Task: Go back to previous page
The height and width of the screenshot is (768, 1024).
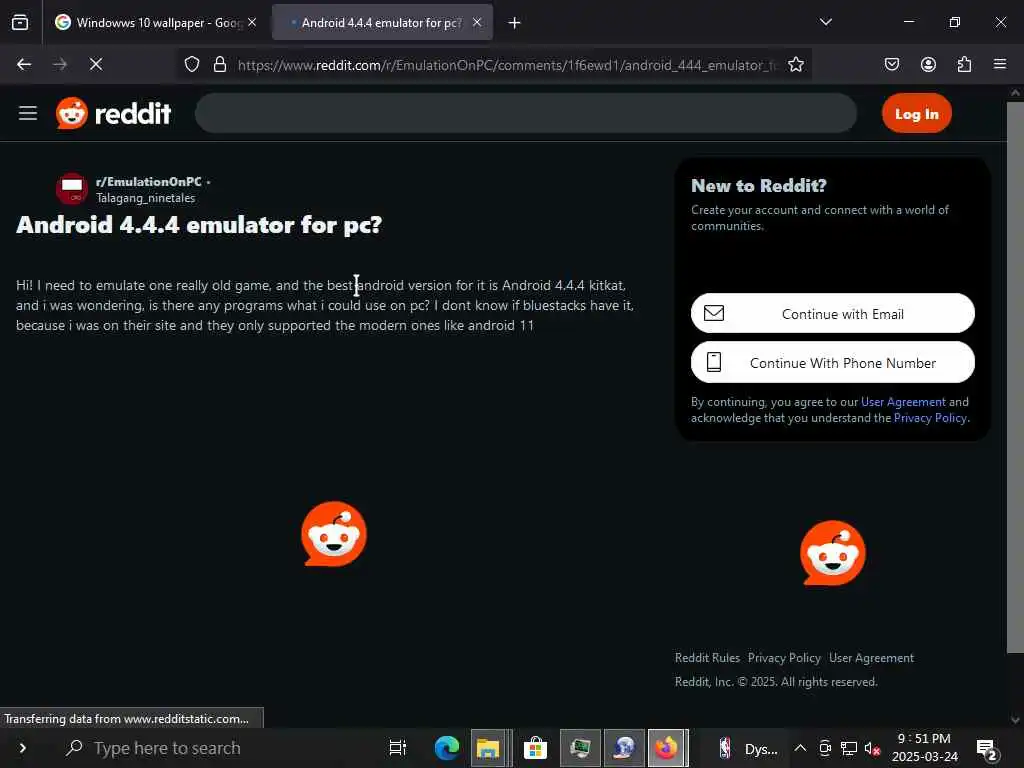Action: pyautogui.click(x=24, y=64)
